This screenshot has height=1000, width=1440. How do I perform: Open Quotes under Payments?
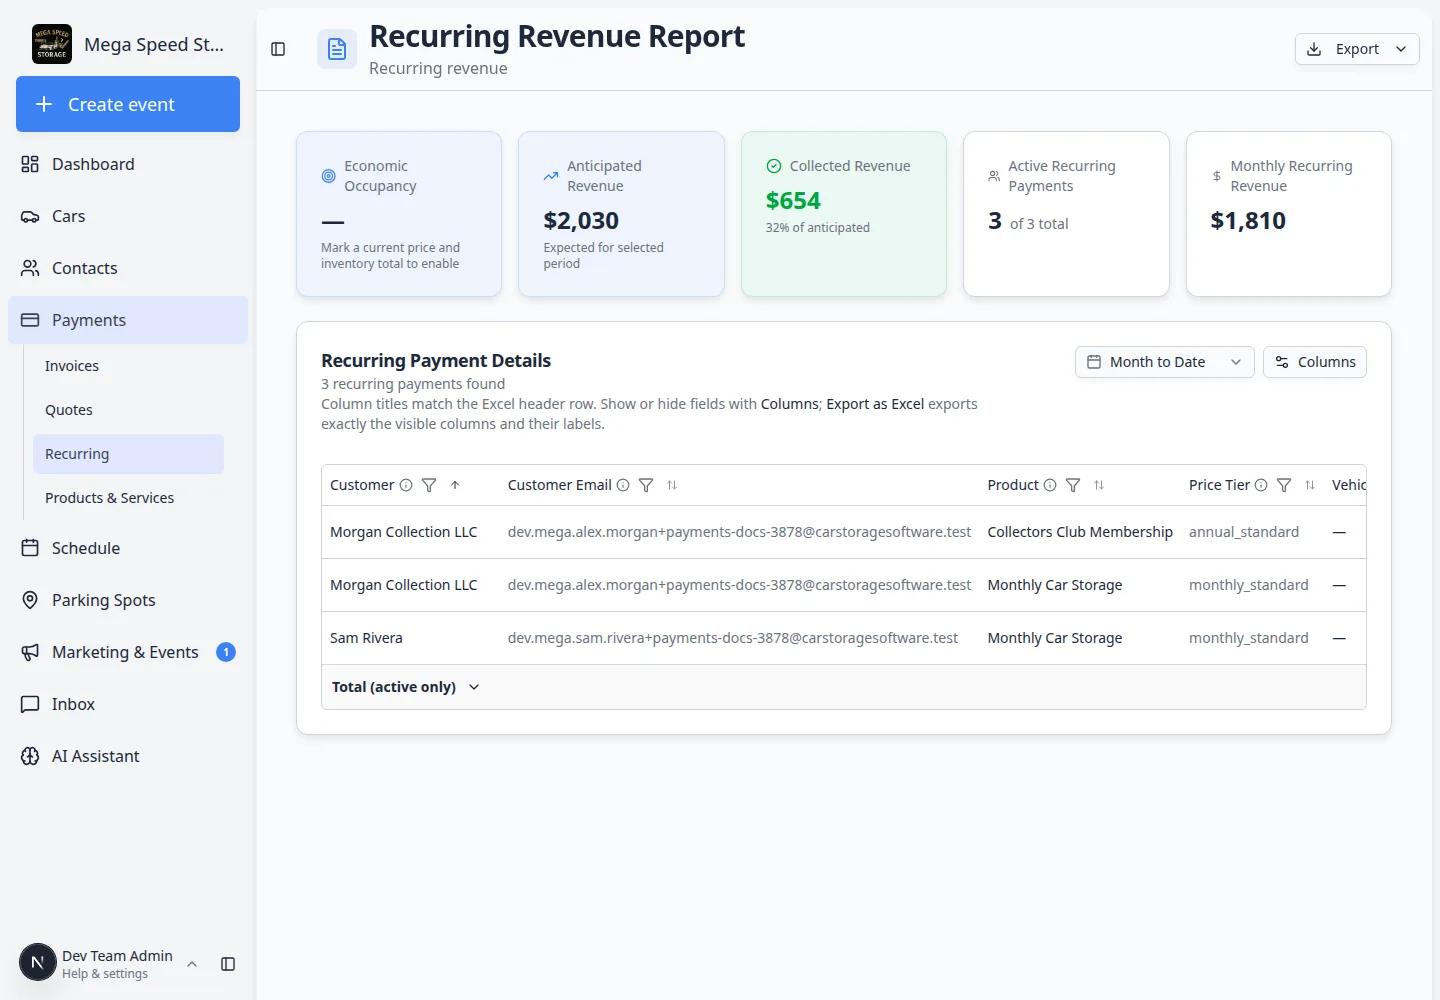tap(128, 410)
